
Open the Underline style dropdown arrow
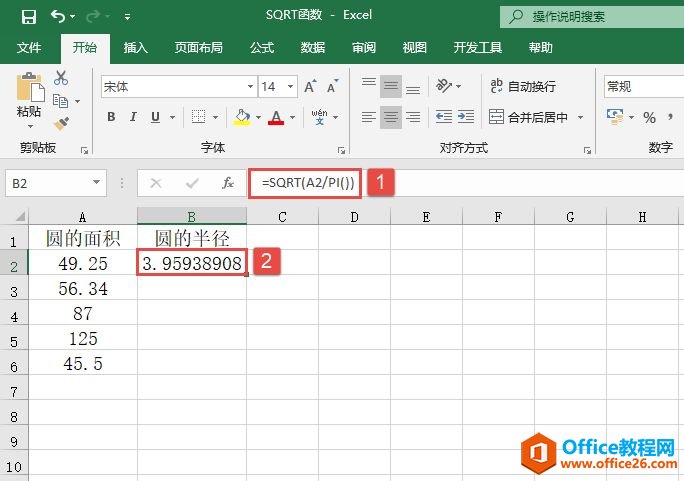pyautogui.click(x=172, y=117)
